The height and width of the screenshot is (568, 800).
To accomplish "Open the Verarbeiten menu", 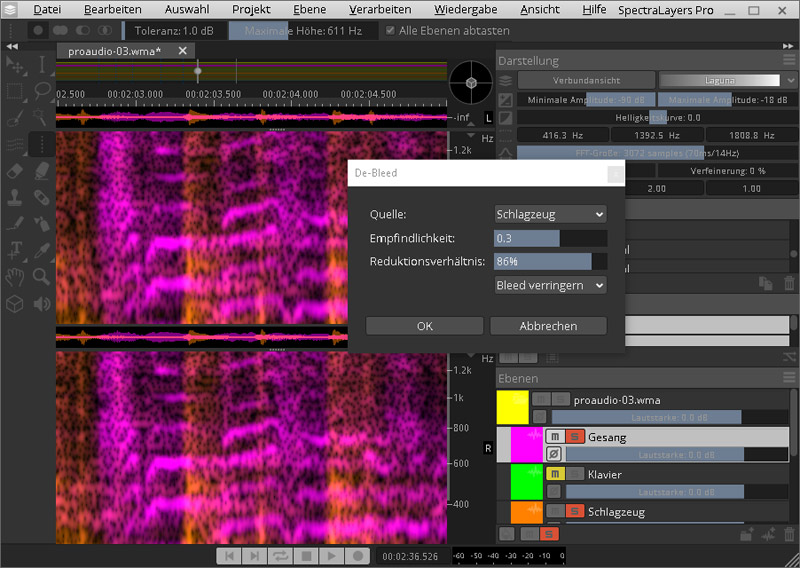I will (x=380, y=9).
